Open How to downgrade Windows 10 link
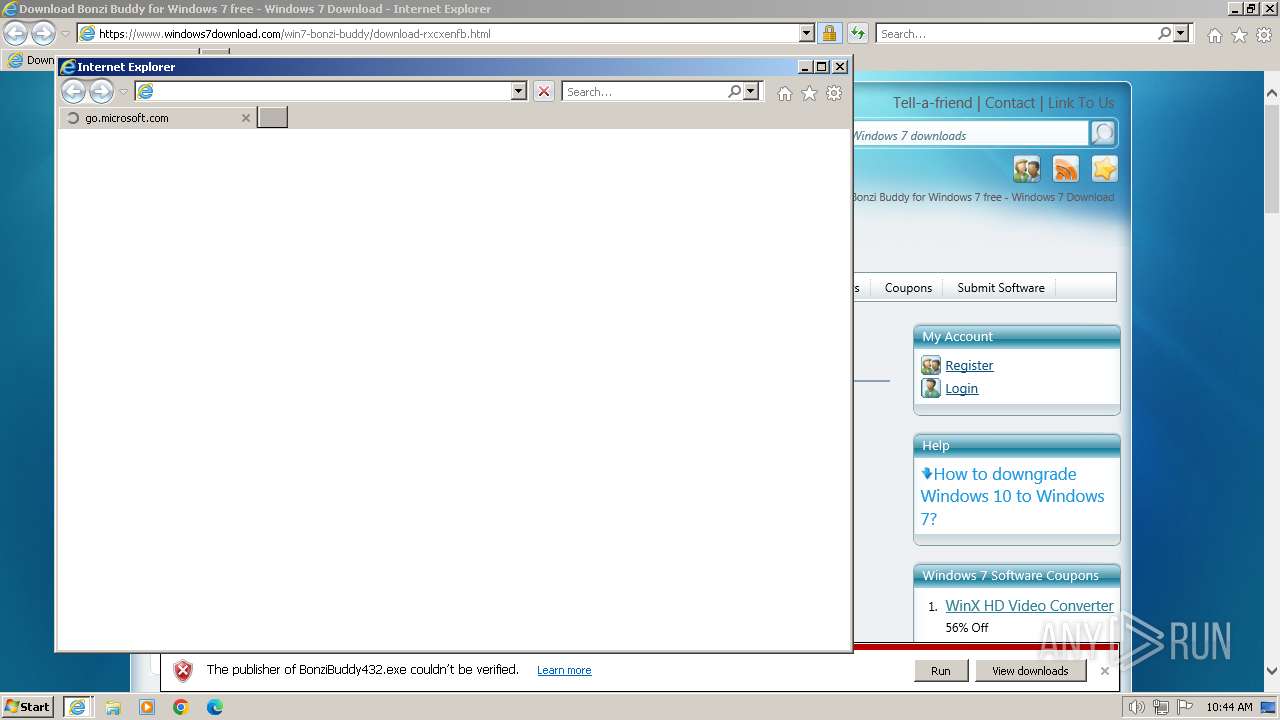Screen dimensions: 1280x720 click(1012, 496)
